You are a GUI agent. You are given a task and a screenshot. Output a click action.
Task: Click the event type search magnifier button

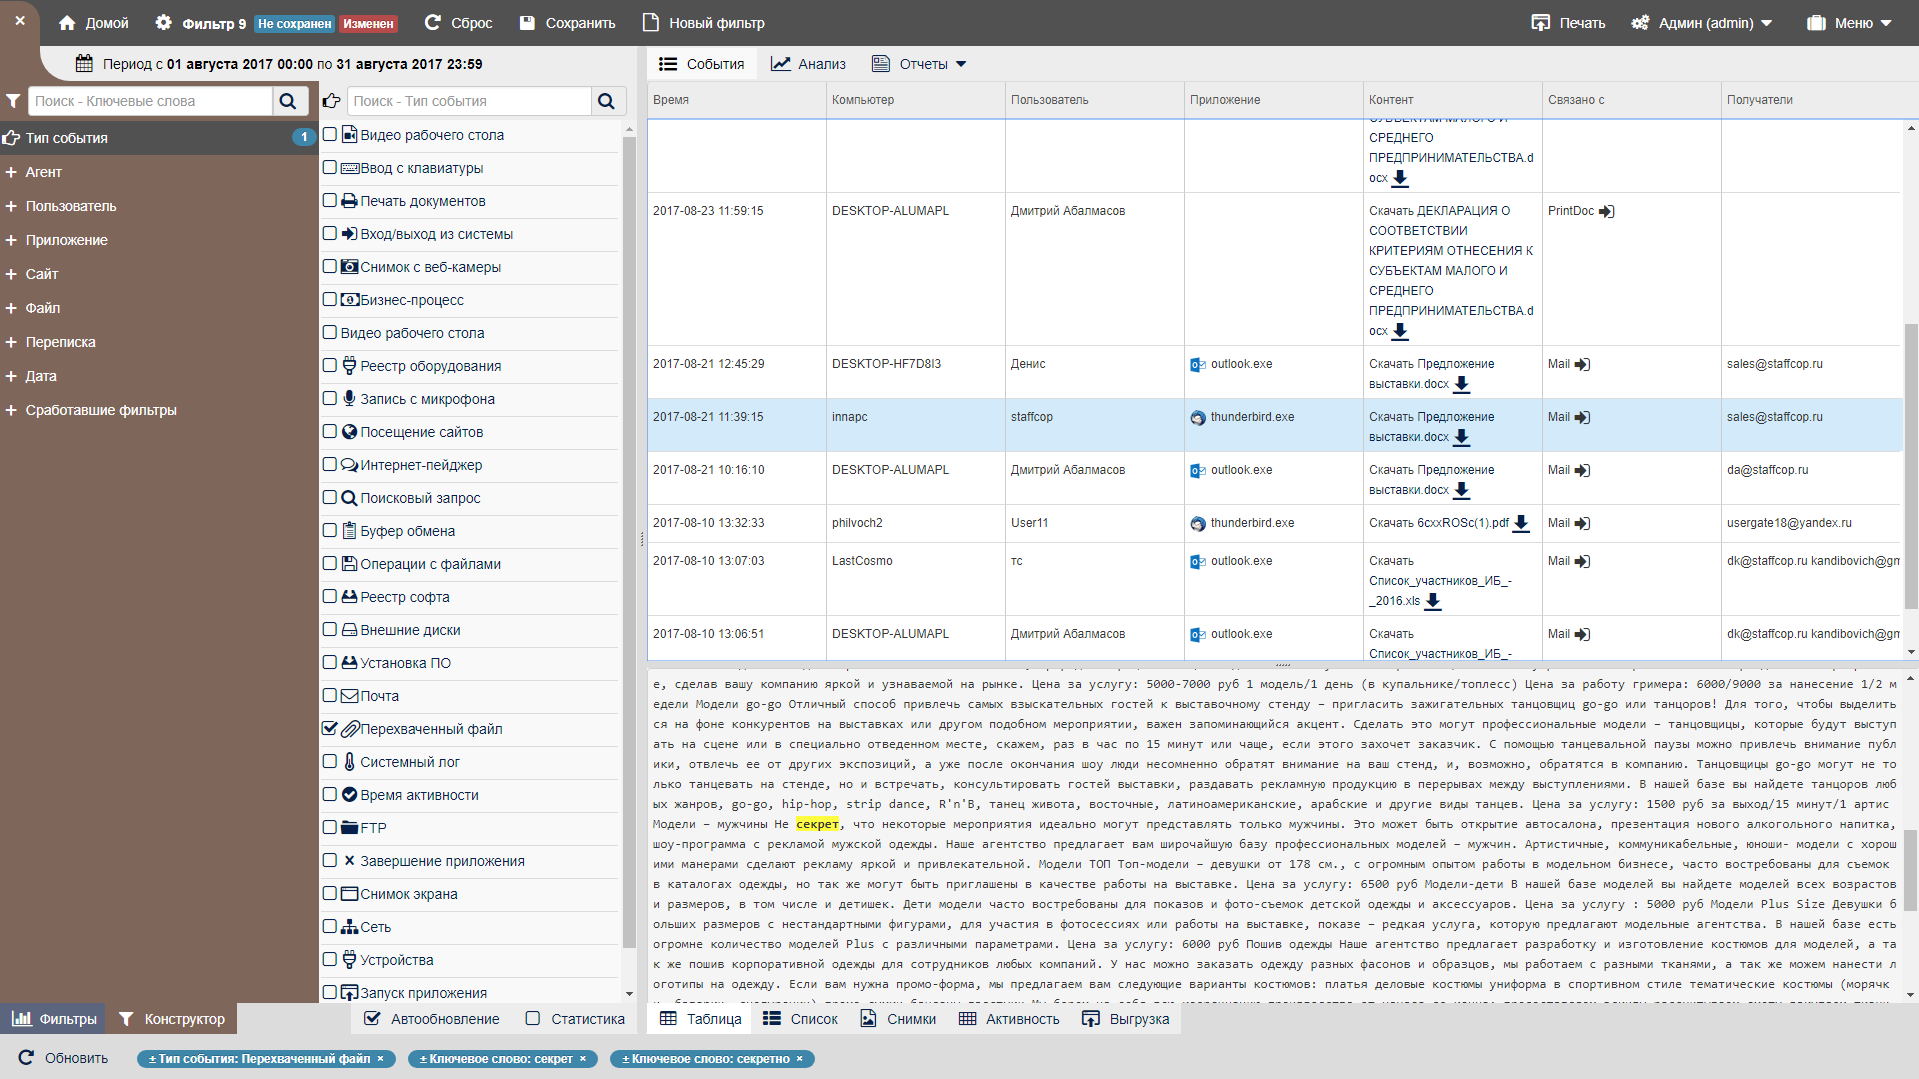pyautogui.click(x=606, y=101)
